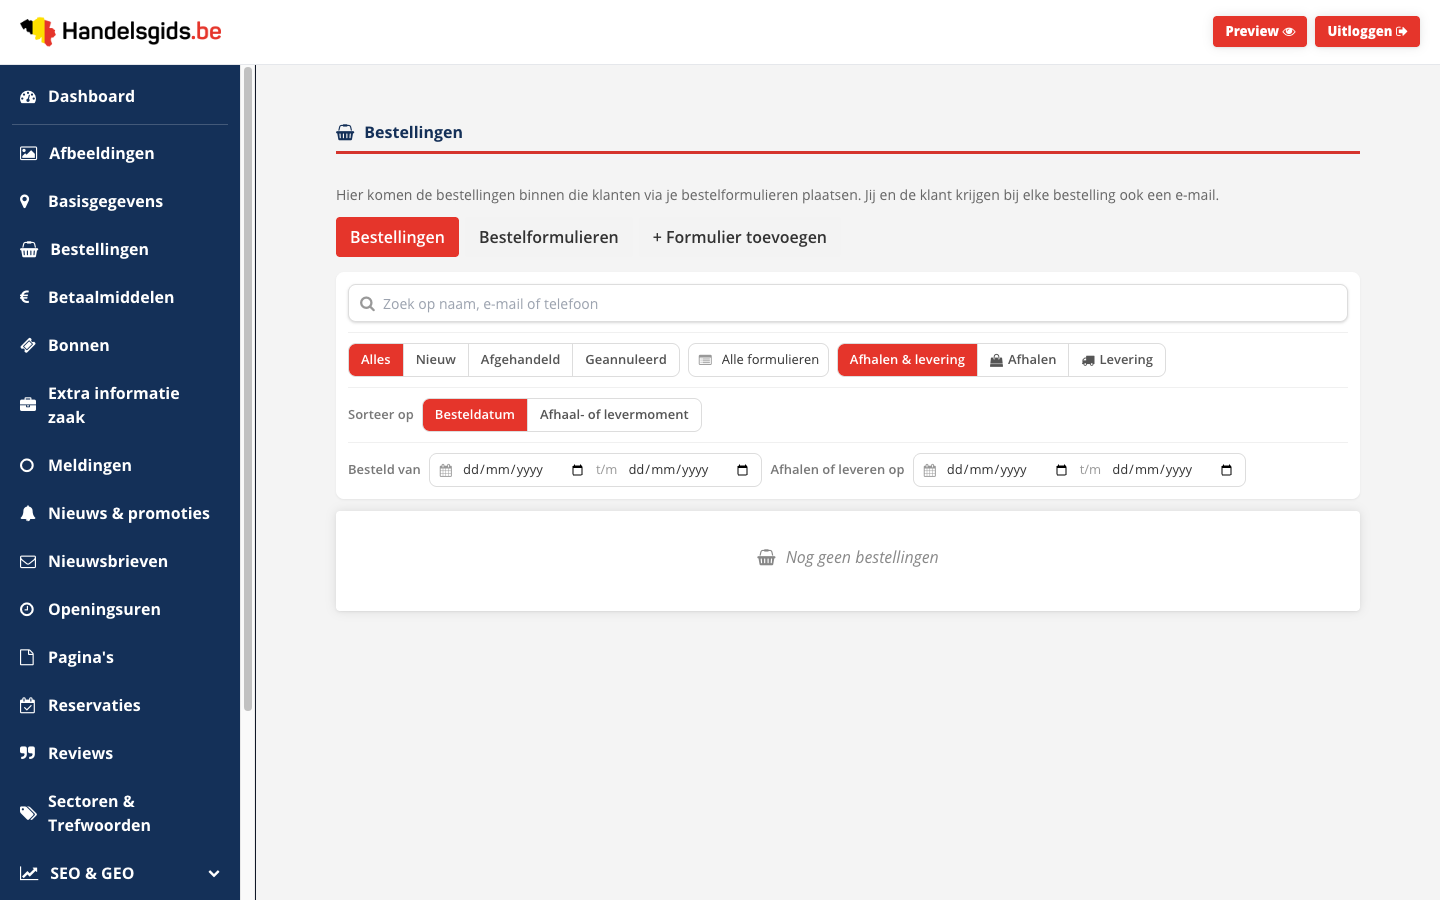Image resolution: width=1440 pixels, height=900 pixels.
Task: Switch to the Bestellingen tab
Action: 397,237
